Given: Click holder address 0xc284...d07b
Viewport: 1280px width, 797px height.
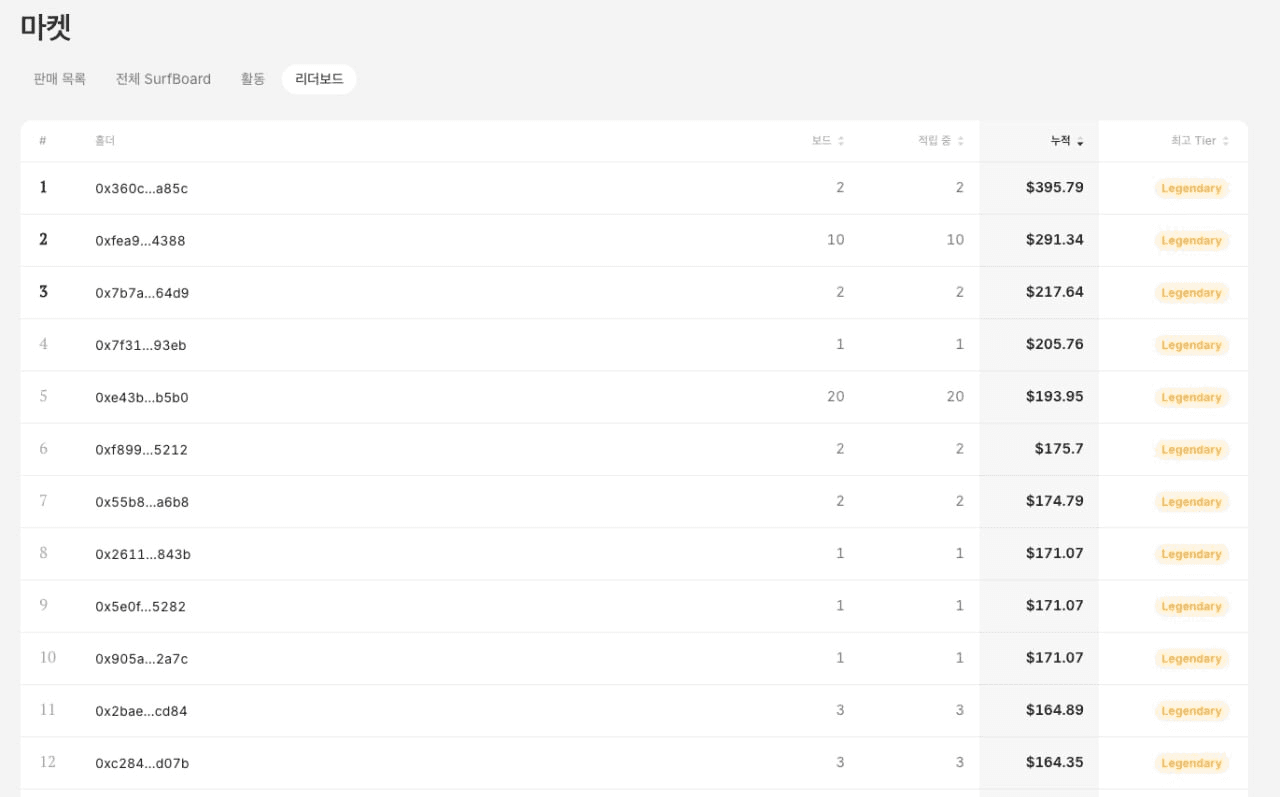Looking at the screenshot, I should tap(142, 763).
